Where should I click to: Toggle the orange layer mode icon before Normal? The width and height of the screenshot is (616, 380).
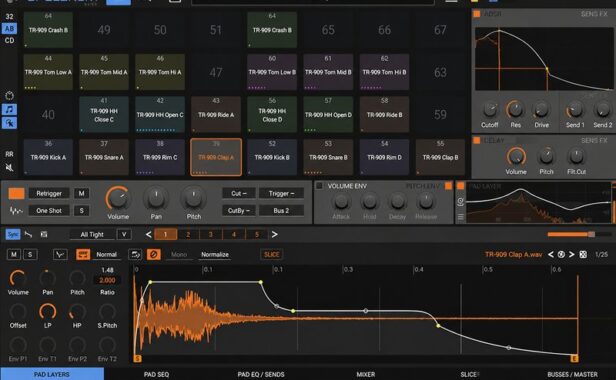83,255
